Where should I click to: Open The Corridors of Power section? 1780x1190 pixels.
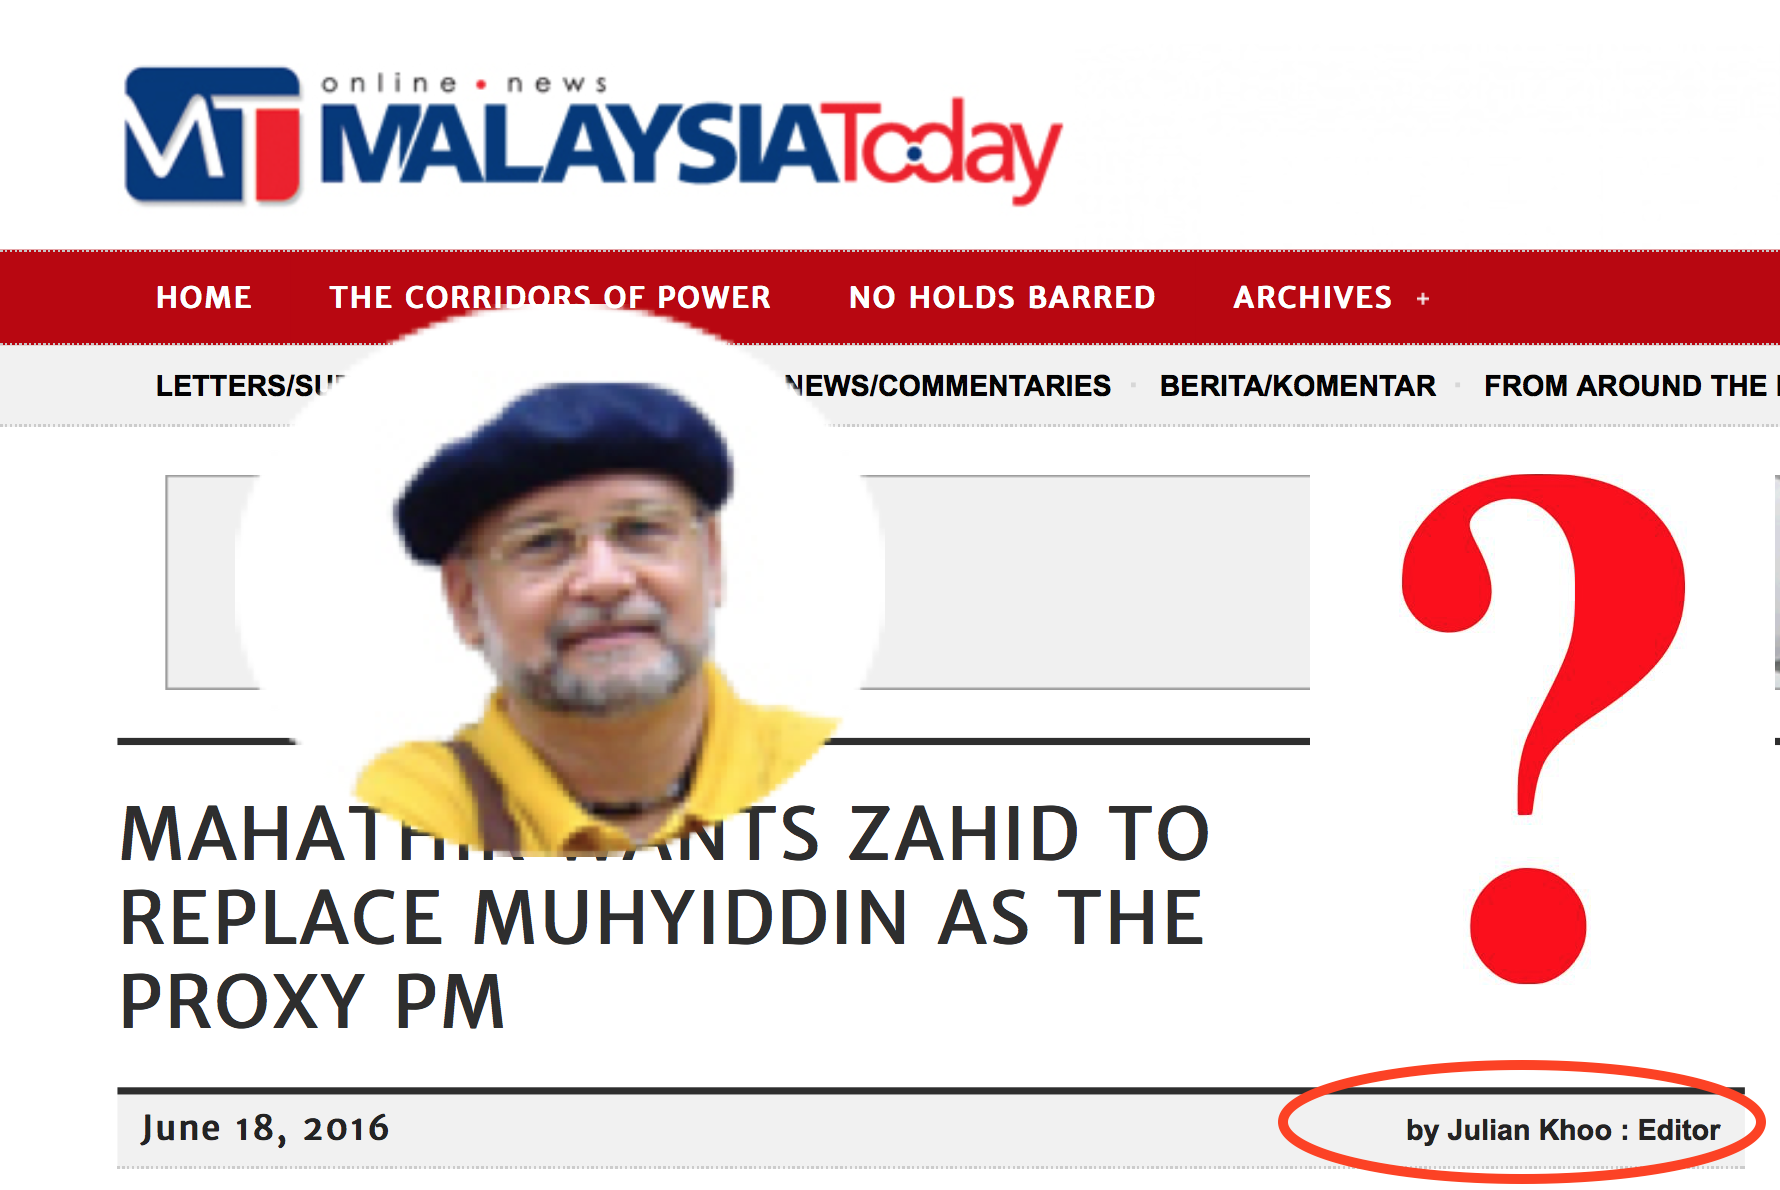pyautogui.click(x=550, y=297)
